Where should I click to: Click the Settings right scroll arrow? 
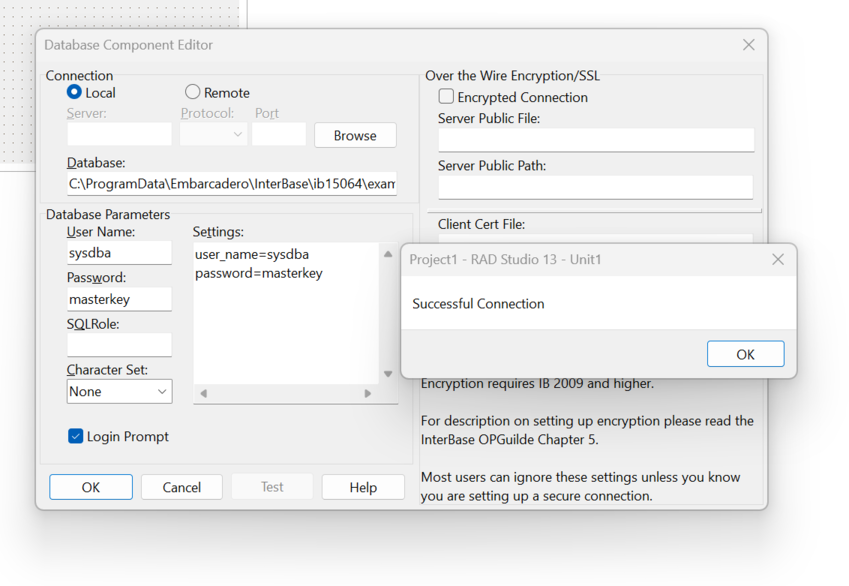coord(368,394)
